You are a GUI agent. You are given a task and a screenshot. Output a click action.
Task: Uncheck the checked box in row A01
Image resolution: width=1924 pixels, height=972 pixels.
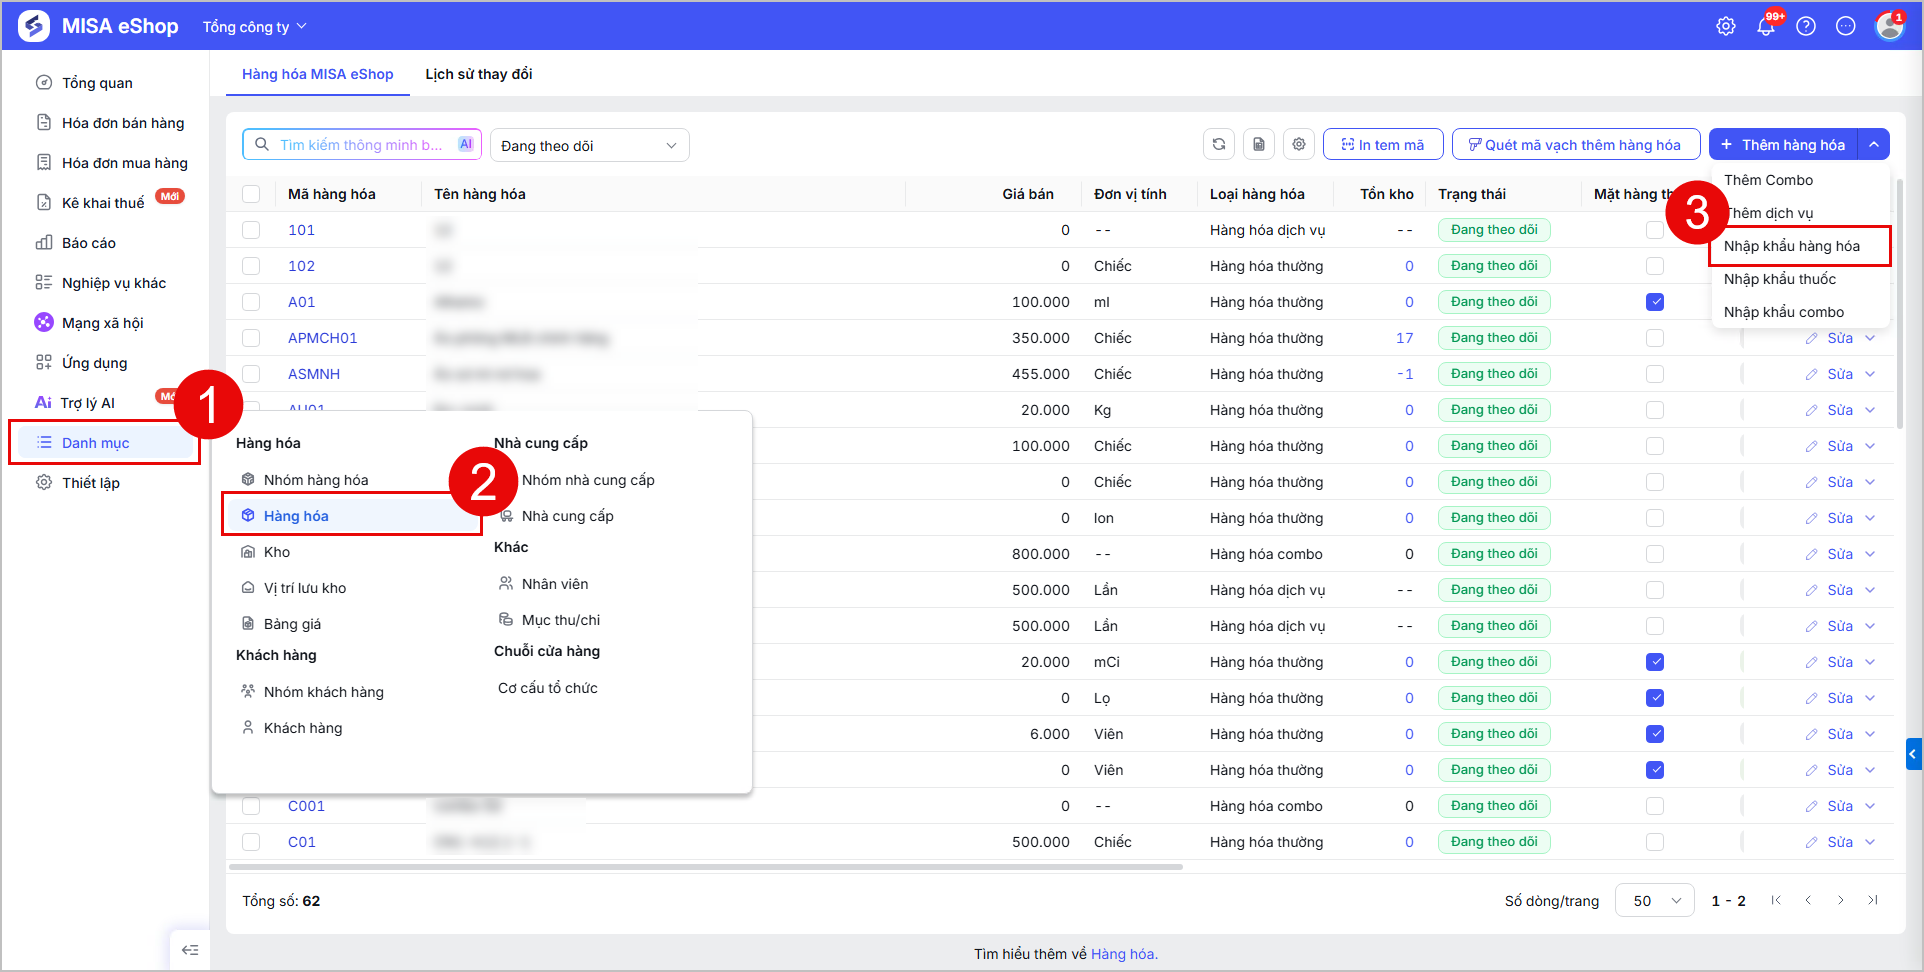click(1655, 302)
